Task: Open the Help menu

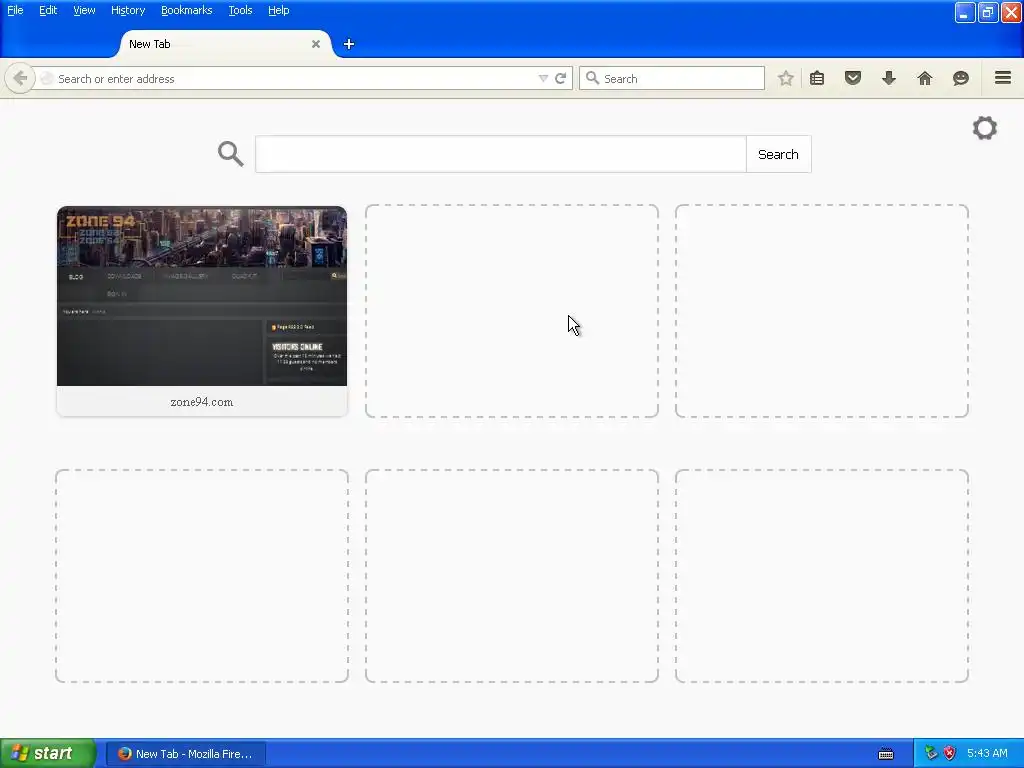Action: point(278,10)
